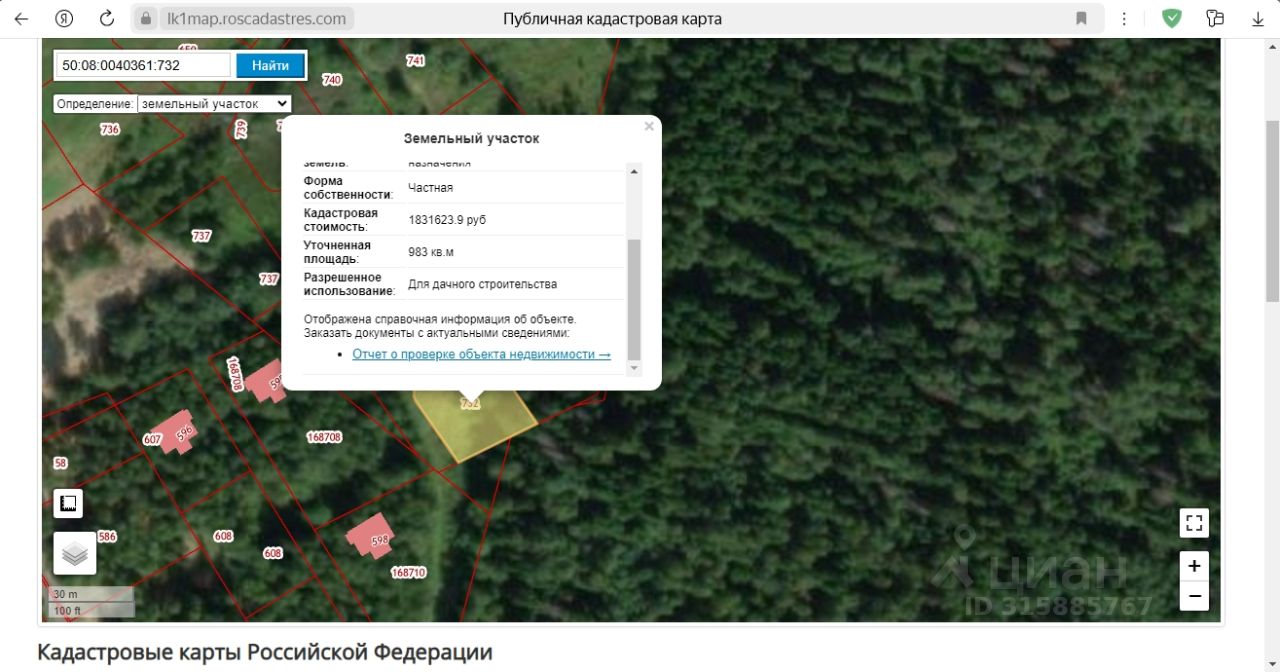The width and height of the screenshot is (1280, 672).
Task: Click the red building labeled 596
Action: [176, 432]
